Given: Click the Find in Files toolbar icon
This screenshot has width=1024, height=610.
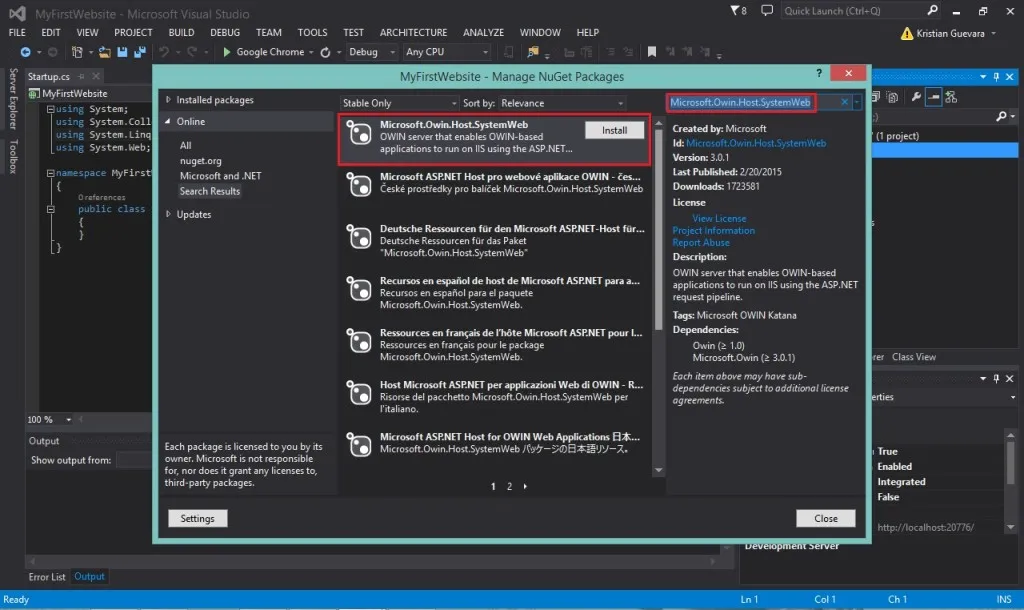Looking at the screenshot, I should click(533, 52).
